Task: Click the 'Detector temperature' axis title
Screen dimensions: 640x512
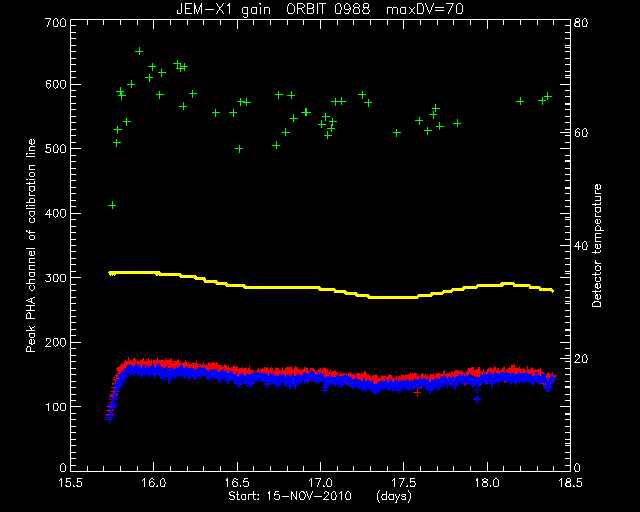Action: [597, 245]
